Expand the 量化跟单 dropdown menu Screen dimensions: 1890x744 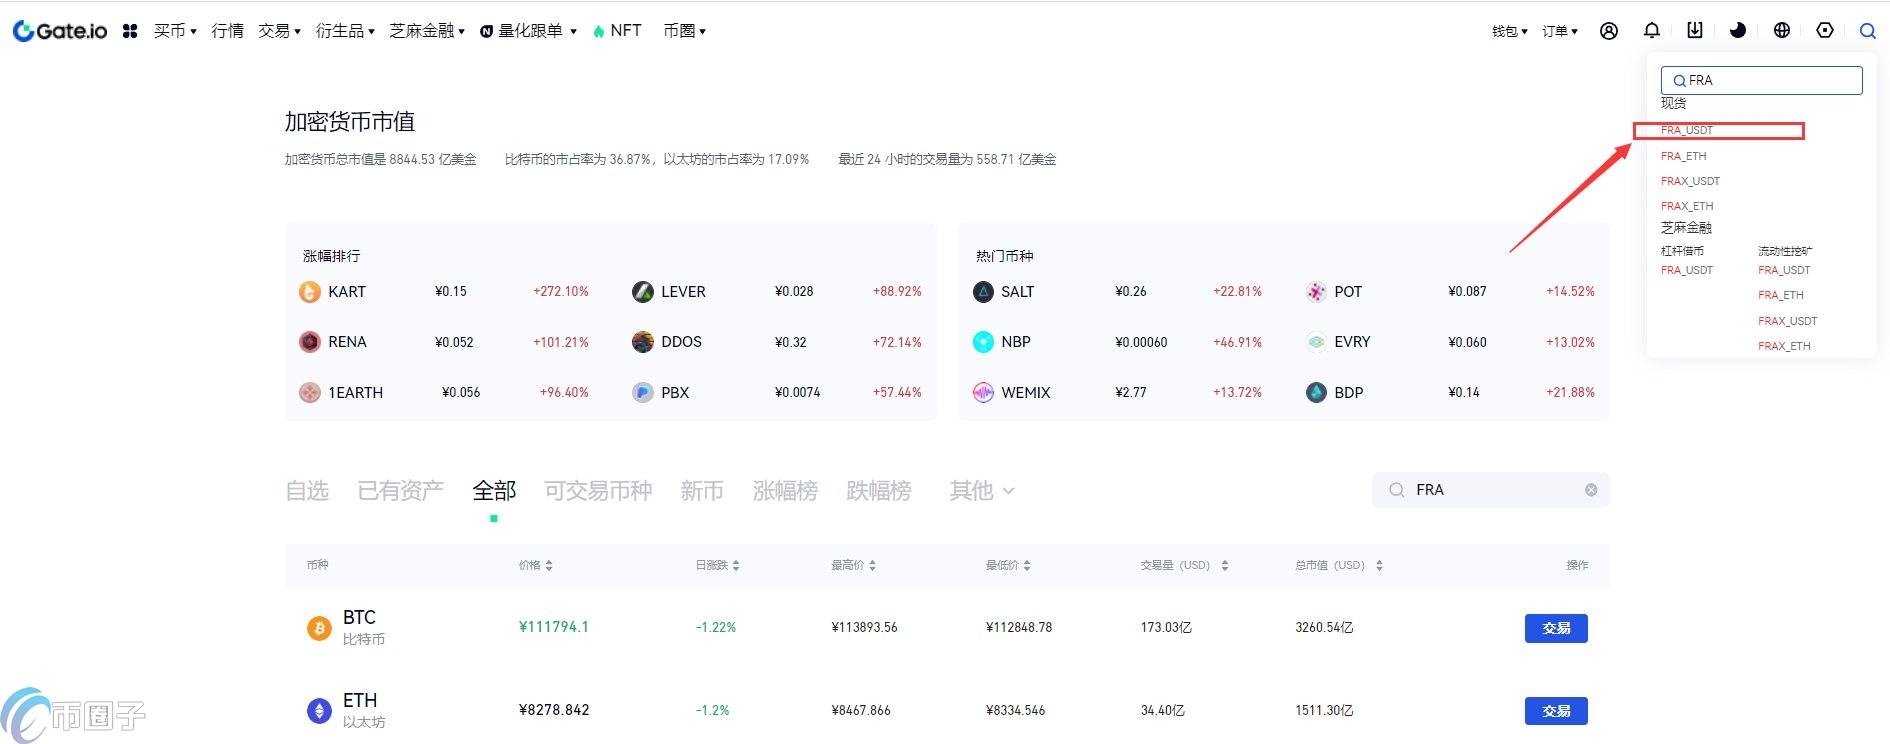(529, 31)
